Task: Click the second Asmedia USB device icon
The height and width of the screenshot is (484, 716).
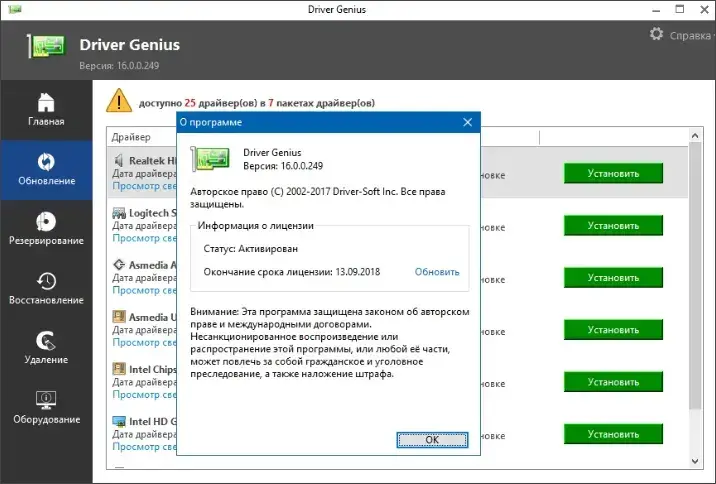Action: click(x=119, y=317)
